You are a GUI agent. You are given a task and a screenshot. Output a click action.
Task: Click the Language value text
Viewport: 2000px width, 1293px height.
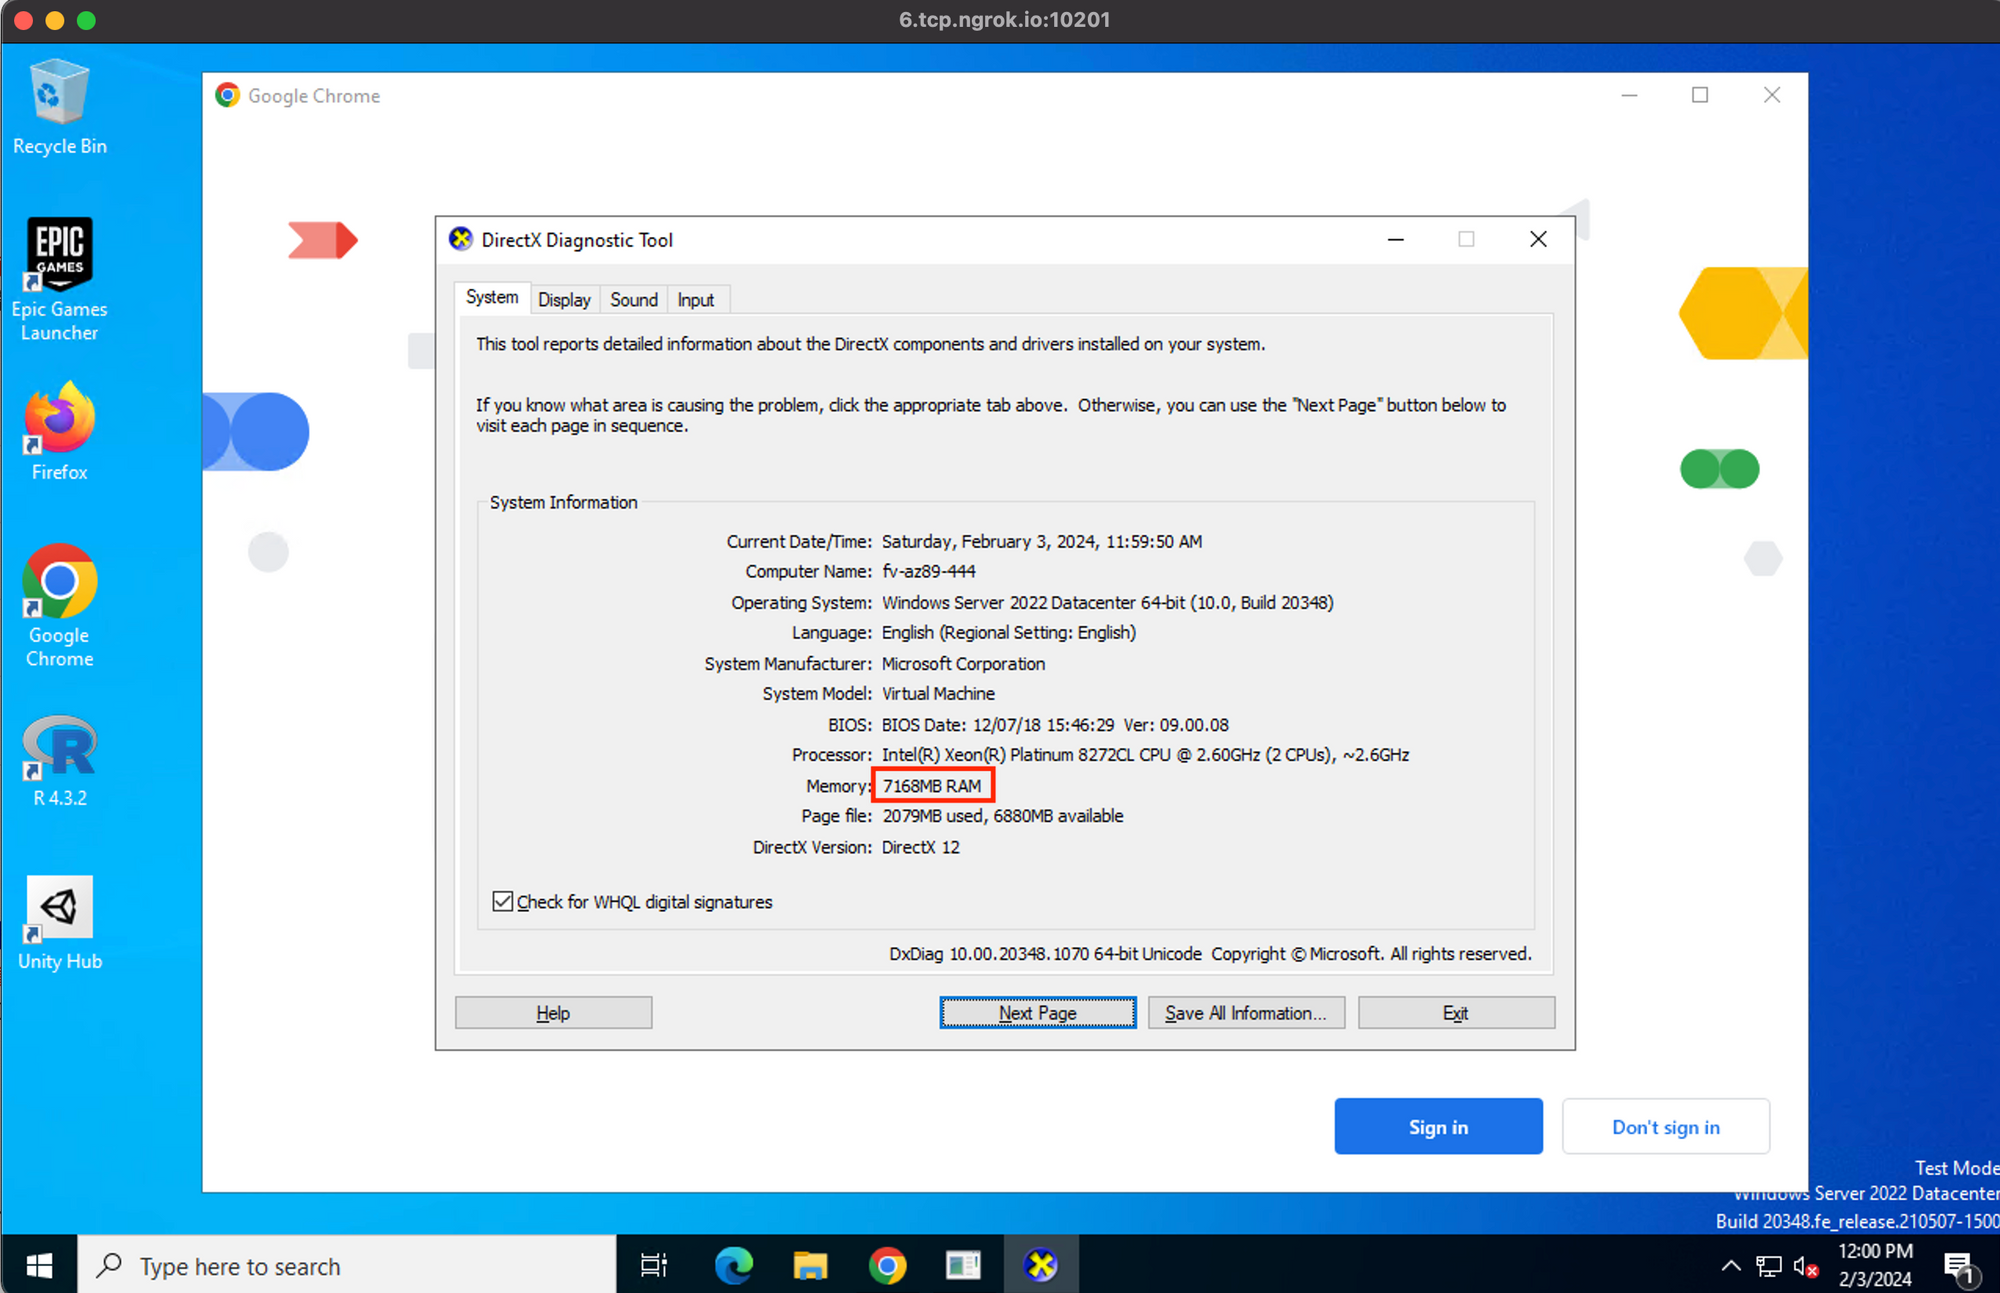click(x=1009, y=633)
